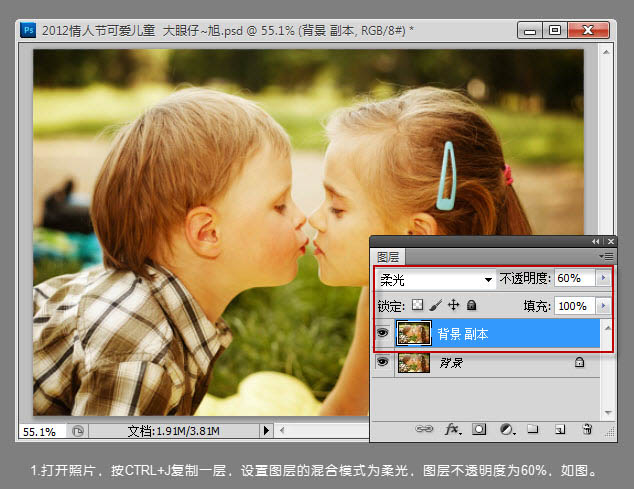
Task: Toggle lock position for the layer
Action: pos(453,305)
